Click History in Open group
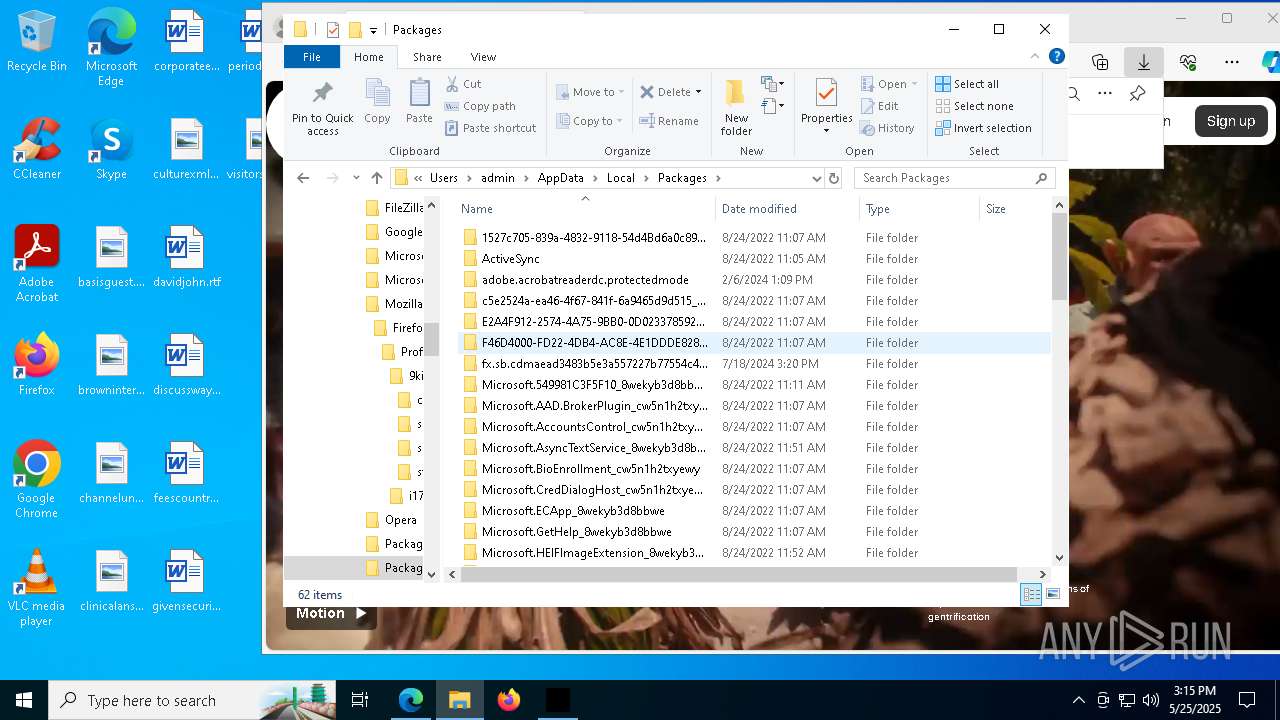Viewport: 1280px width, 720px height. [x=886, y=128]
